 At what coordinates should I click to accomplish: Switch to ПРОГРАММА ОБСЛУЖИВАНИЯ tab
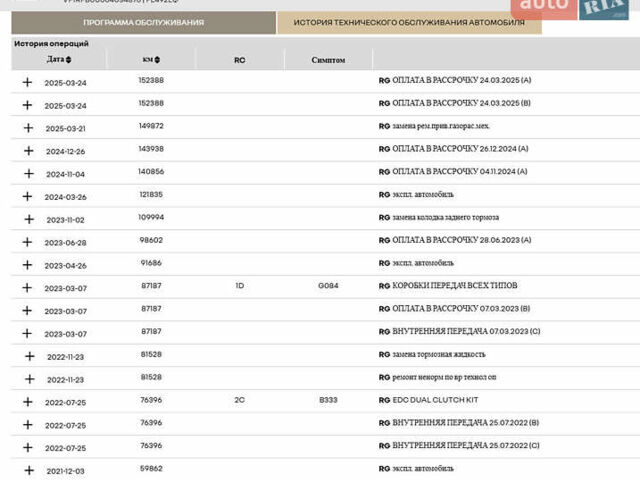pyautogui.click(x=143, y=22)
